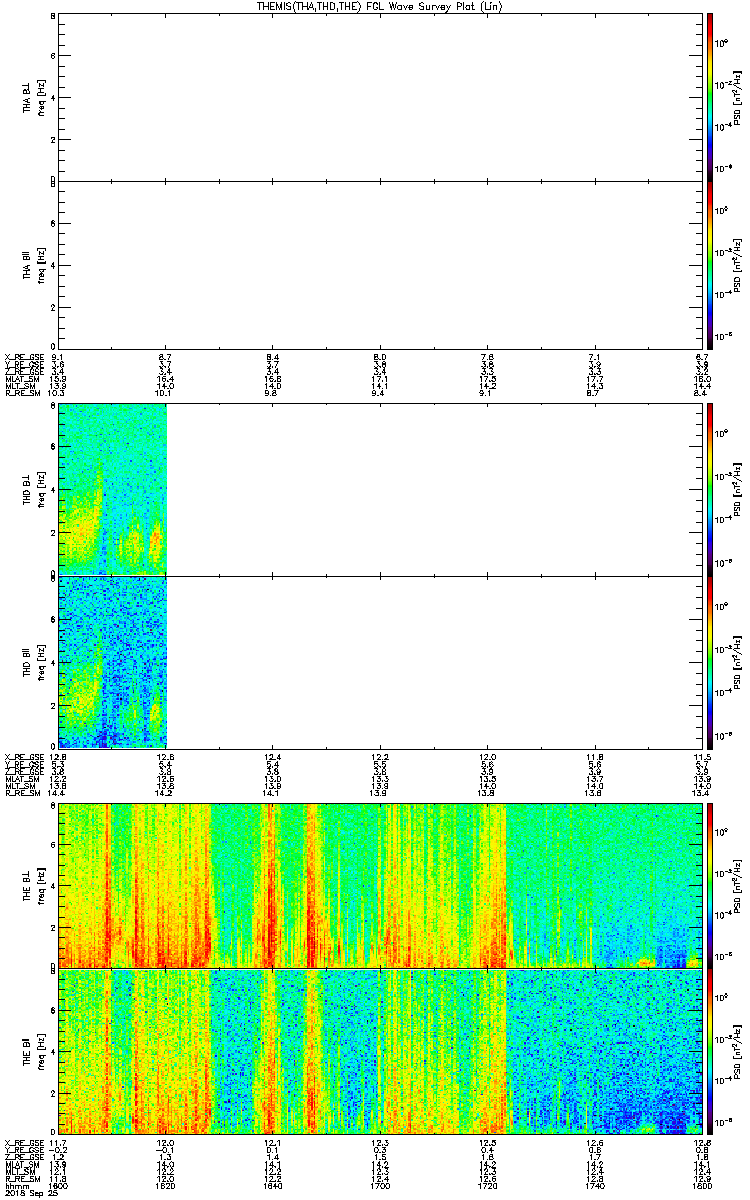The height and width of the screenshot is (1200, 750).
Task: Click the THD B-perpendicular spectrogram data
Action: pos(113,489)
